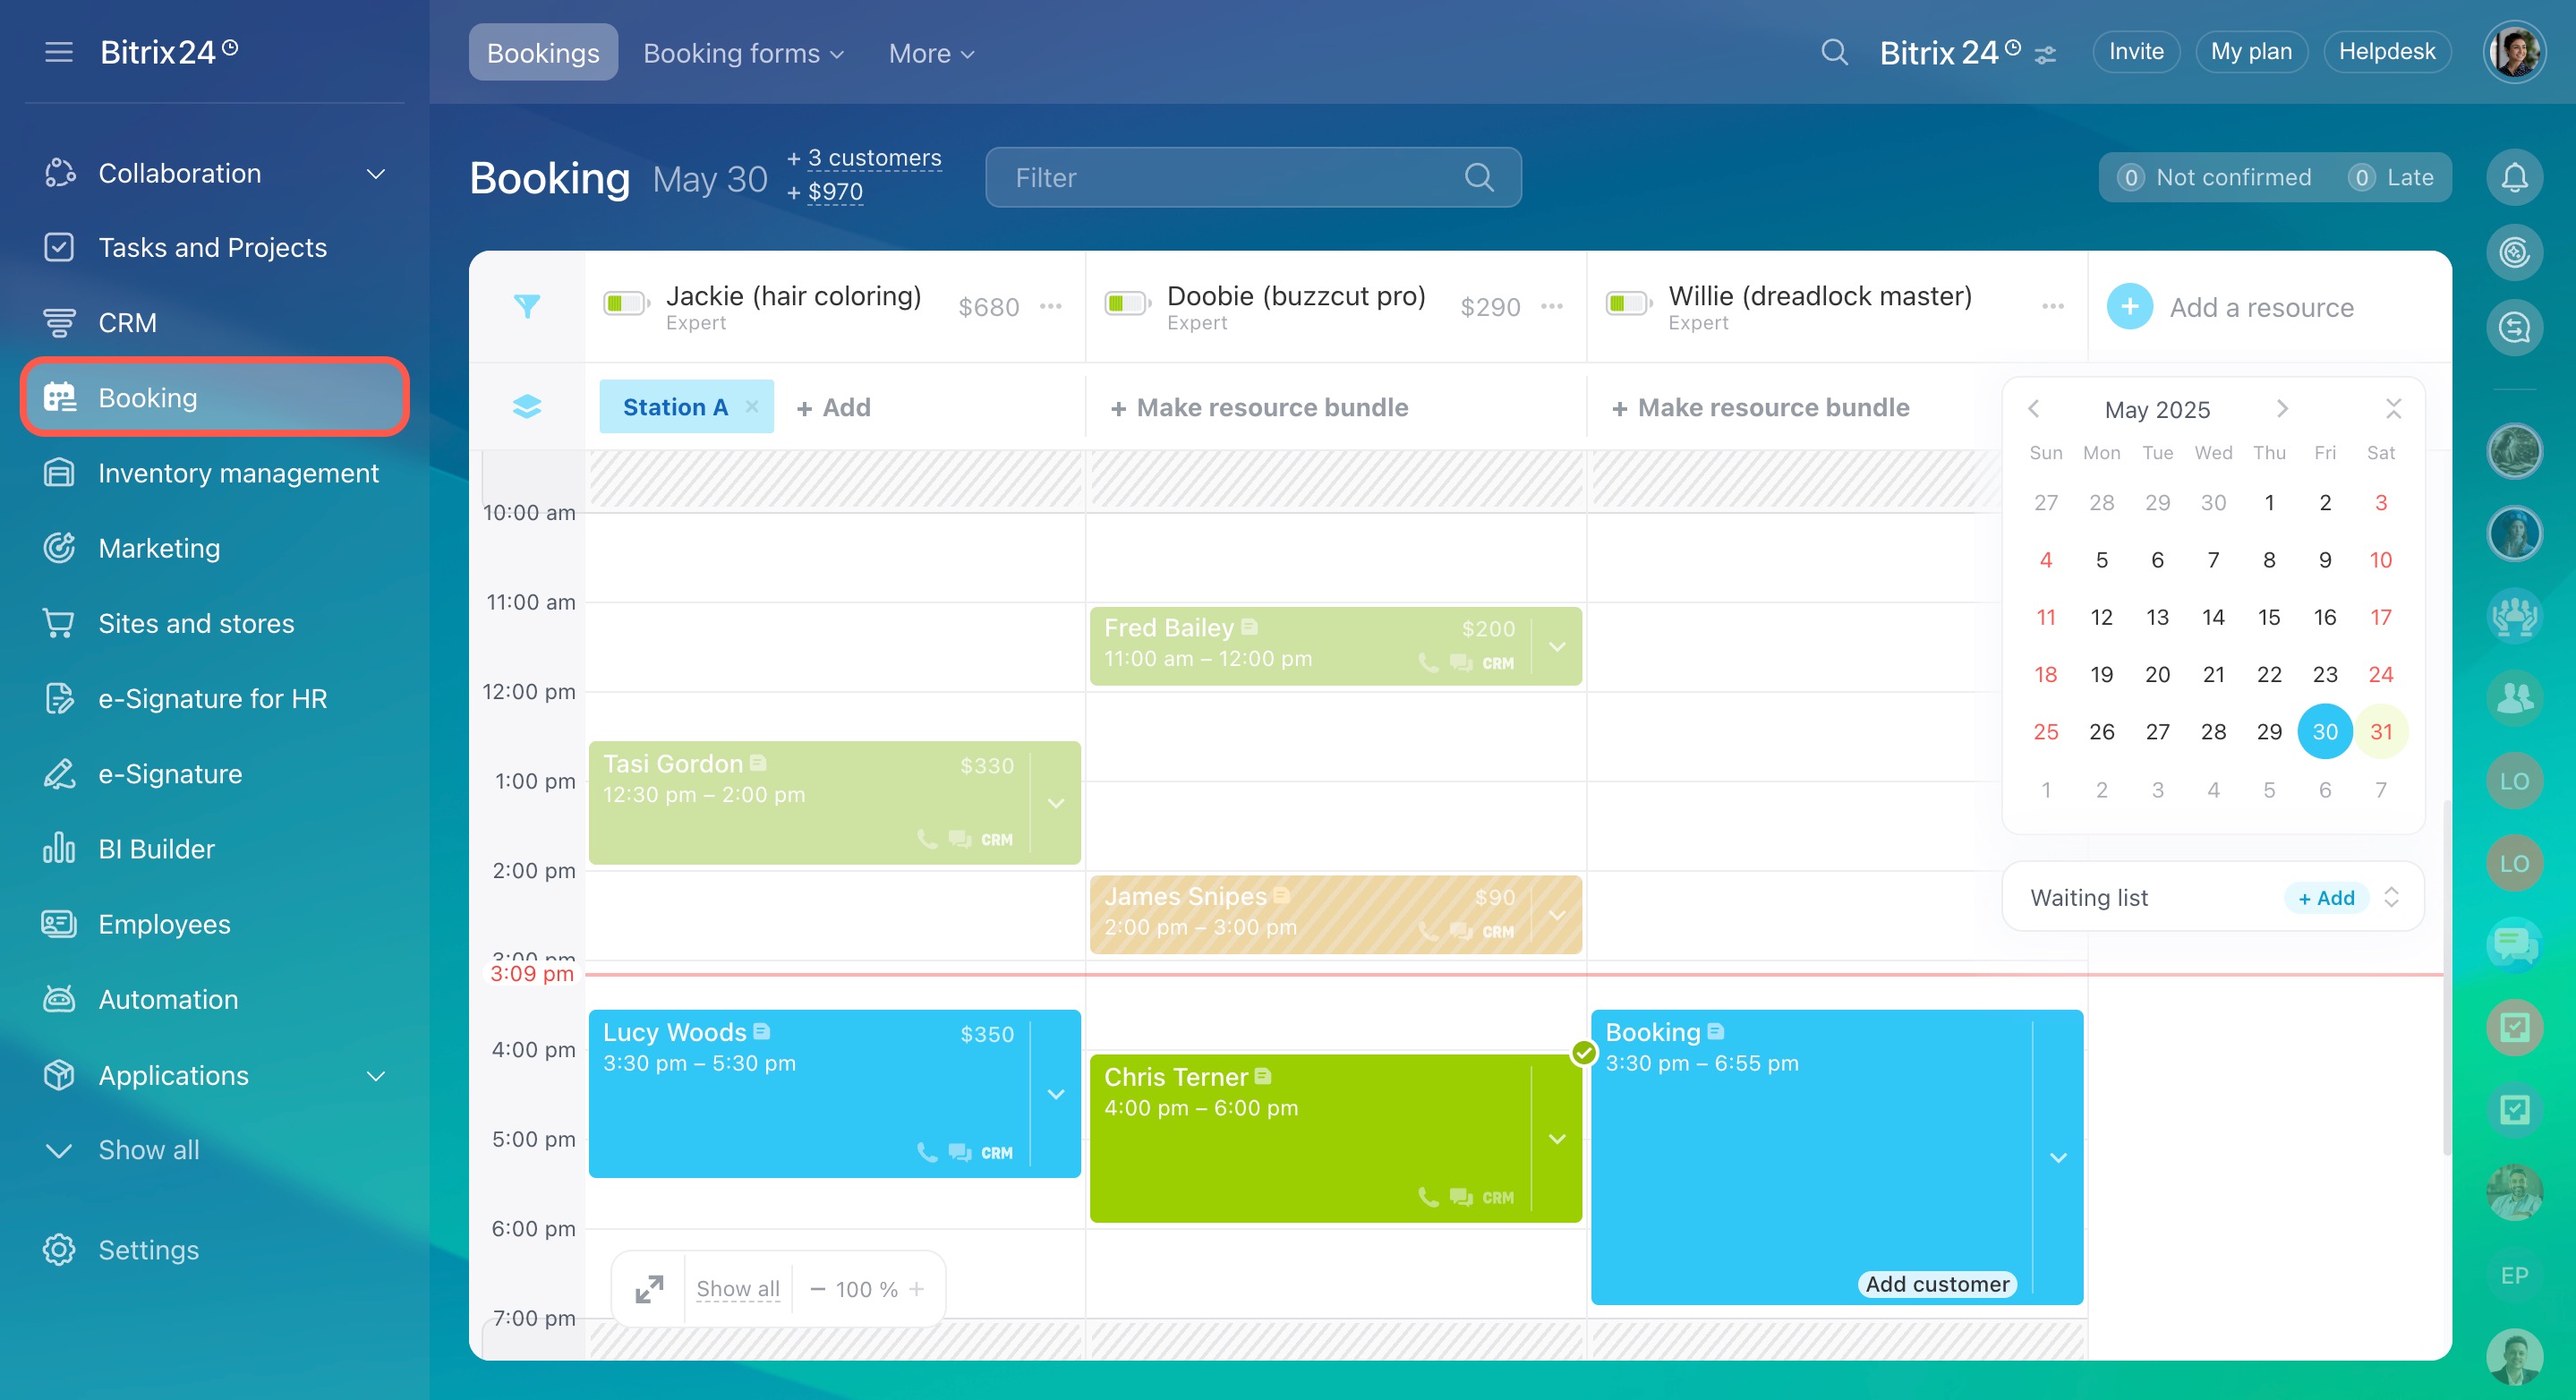Expand Fred Bailey booking chevron

tap(1557, 647)
